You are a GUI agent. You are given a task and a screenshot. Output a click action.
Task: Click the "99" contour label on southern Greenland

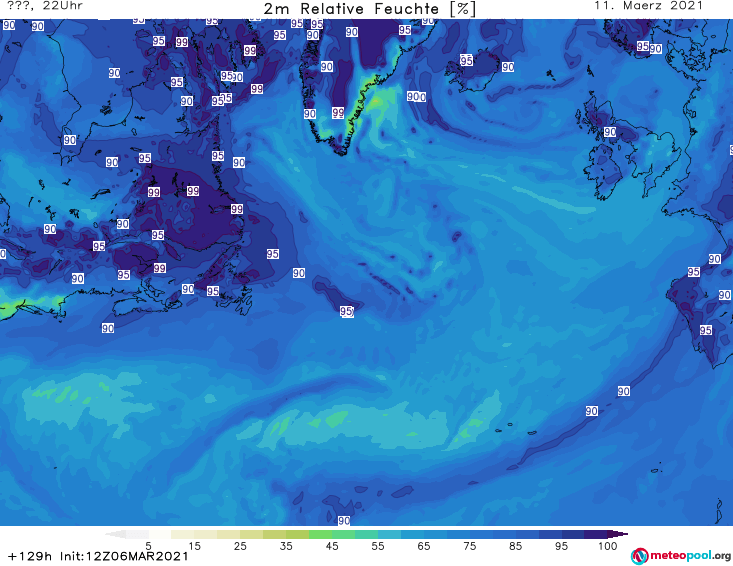338,113
